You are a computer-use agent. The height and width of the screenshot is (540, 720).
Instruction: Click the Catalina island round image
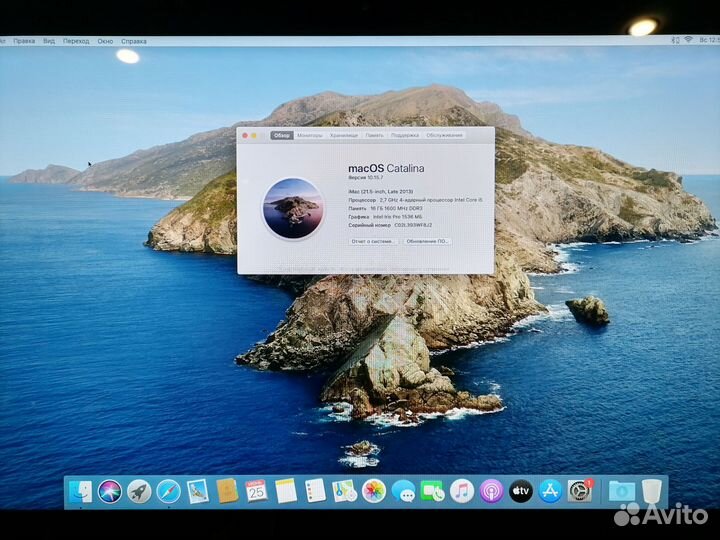(x=293, y=208)
